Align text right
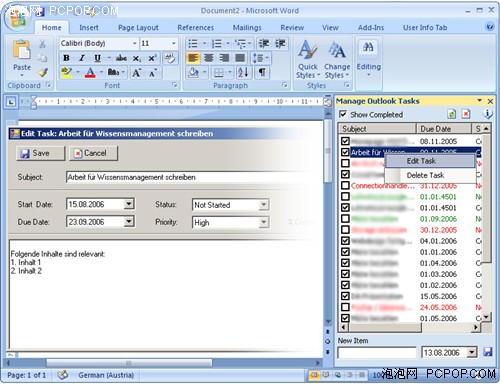 [224, 58]
